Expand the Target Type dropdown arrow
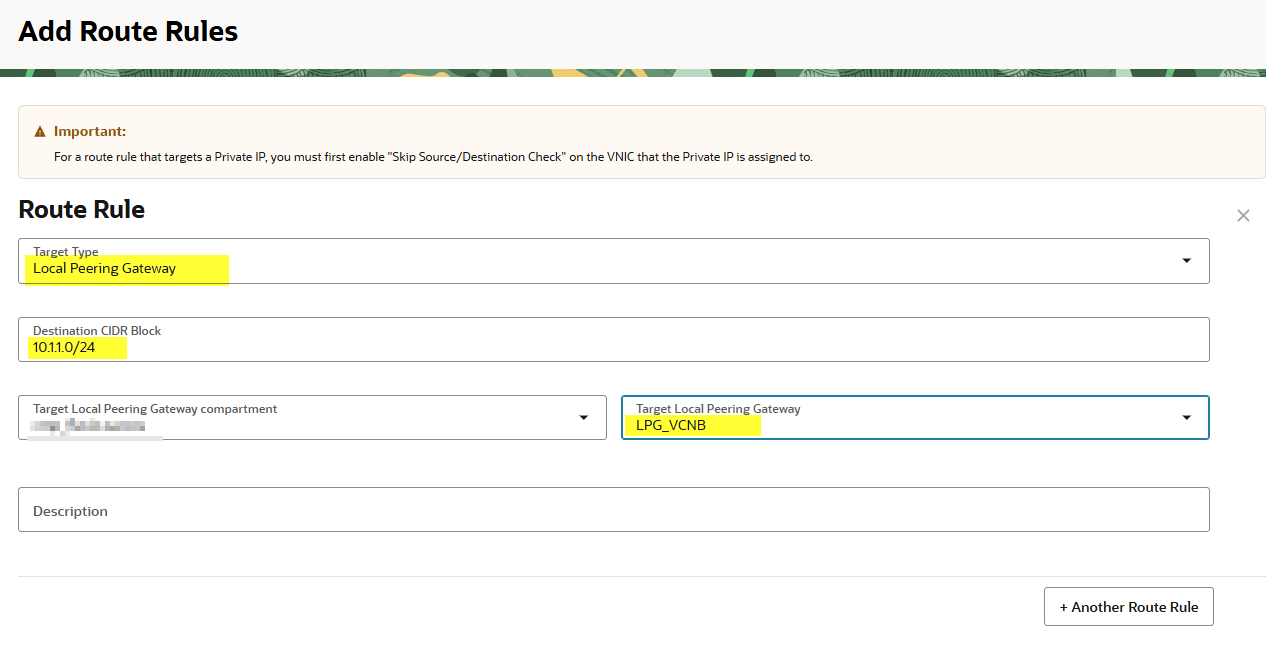 pyautogui.click(x=1186, y=261)
